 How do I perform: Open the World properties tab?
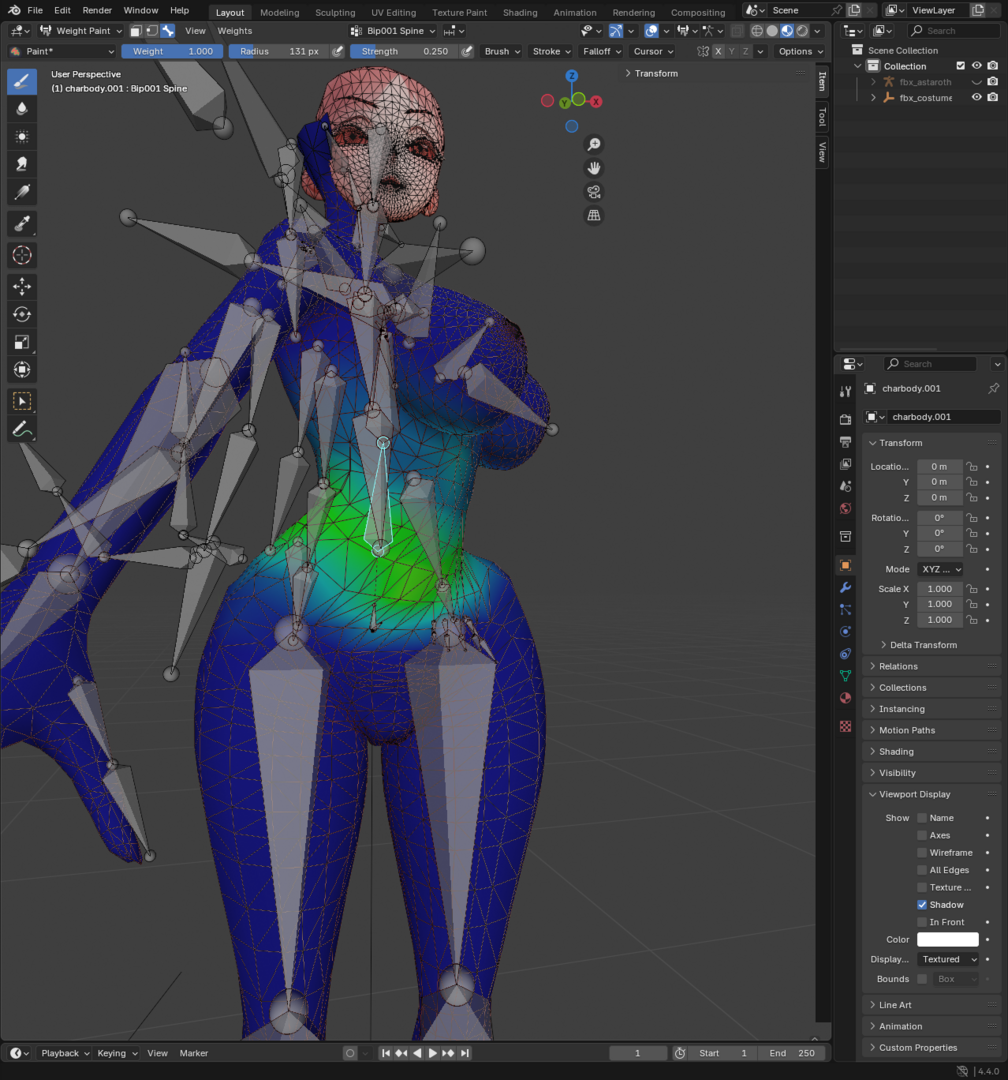tap(845, 509)
